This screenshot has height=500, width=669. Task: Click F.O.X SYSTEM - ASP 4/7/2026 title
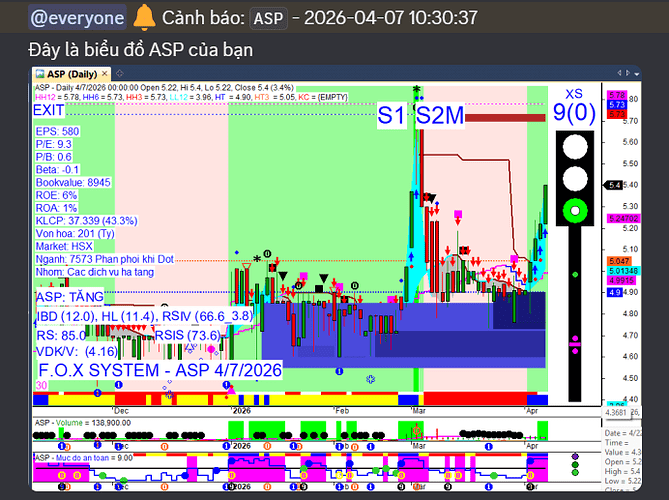pyautogui.click(x=160, y=370)
